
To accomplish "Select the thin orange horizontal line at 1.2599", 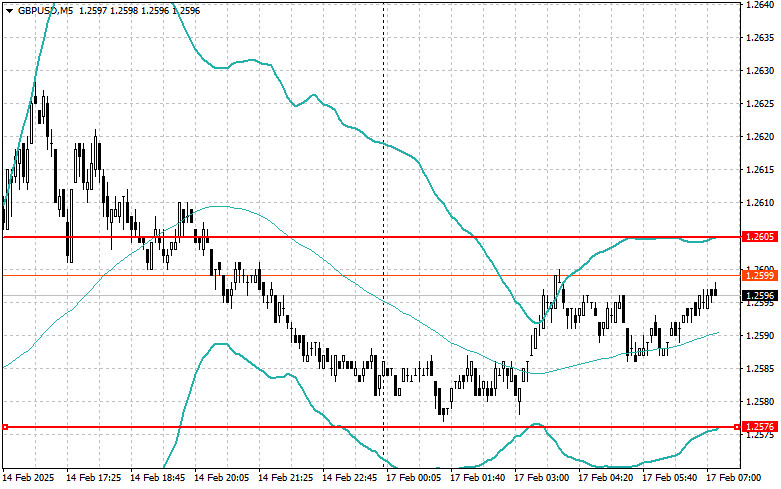I will click(x=372, y=275).
